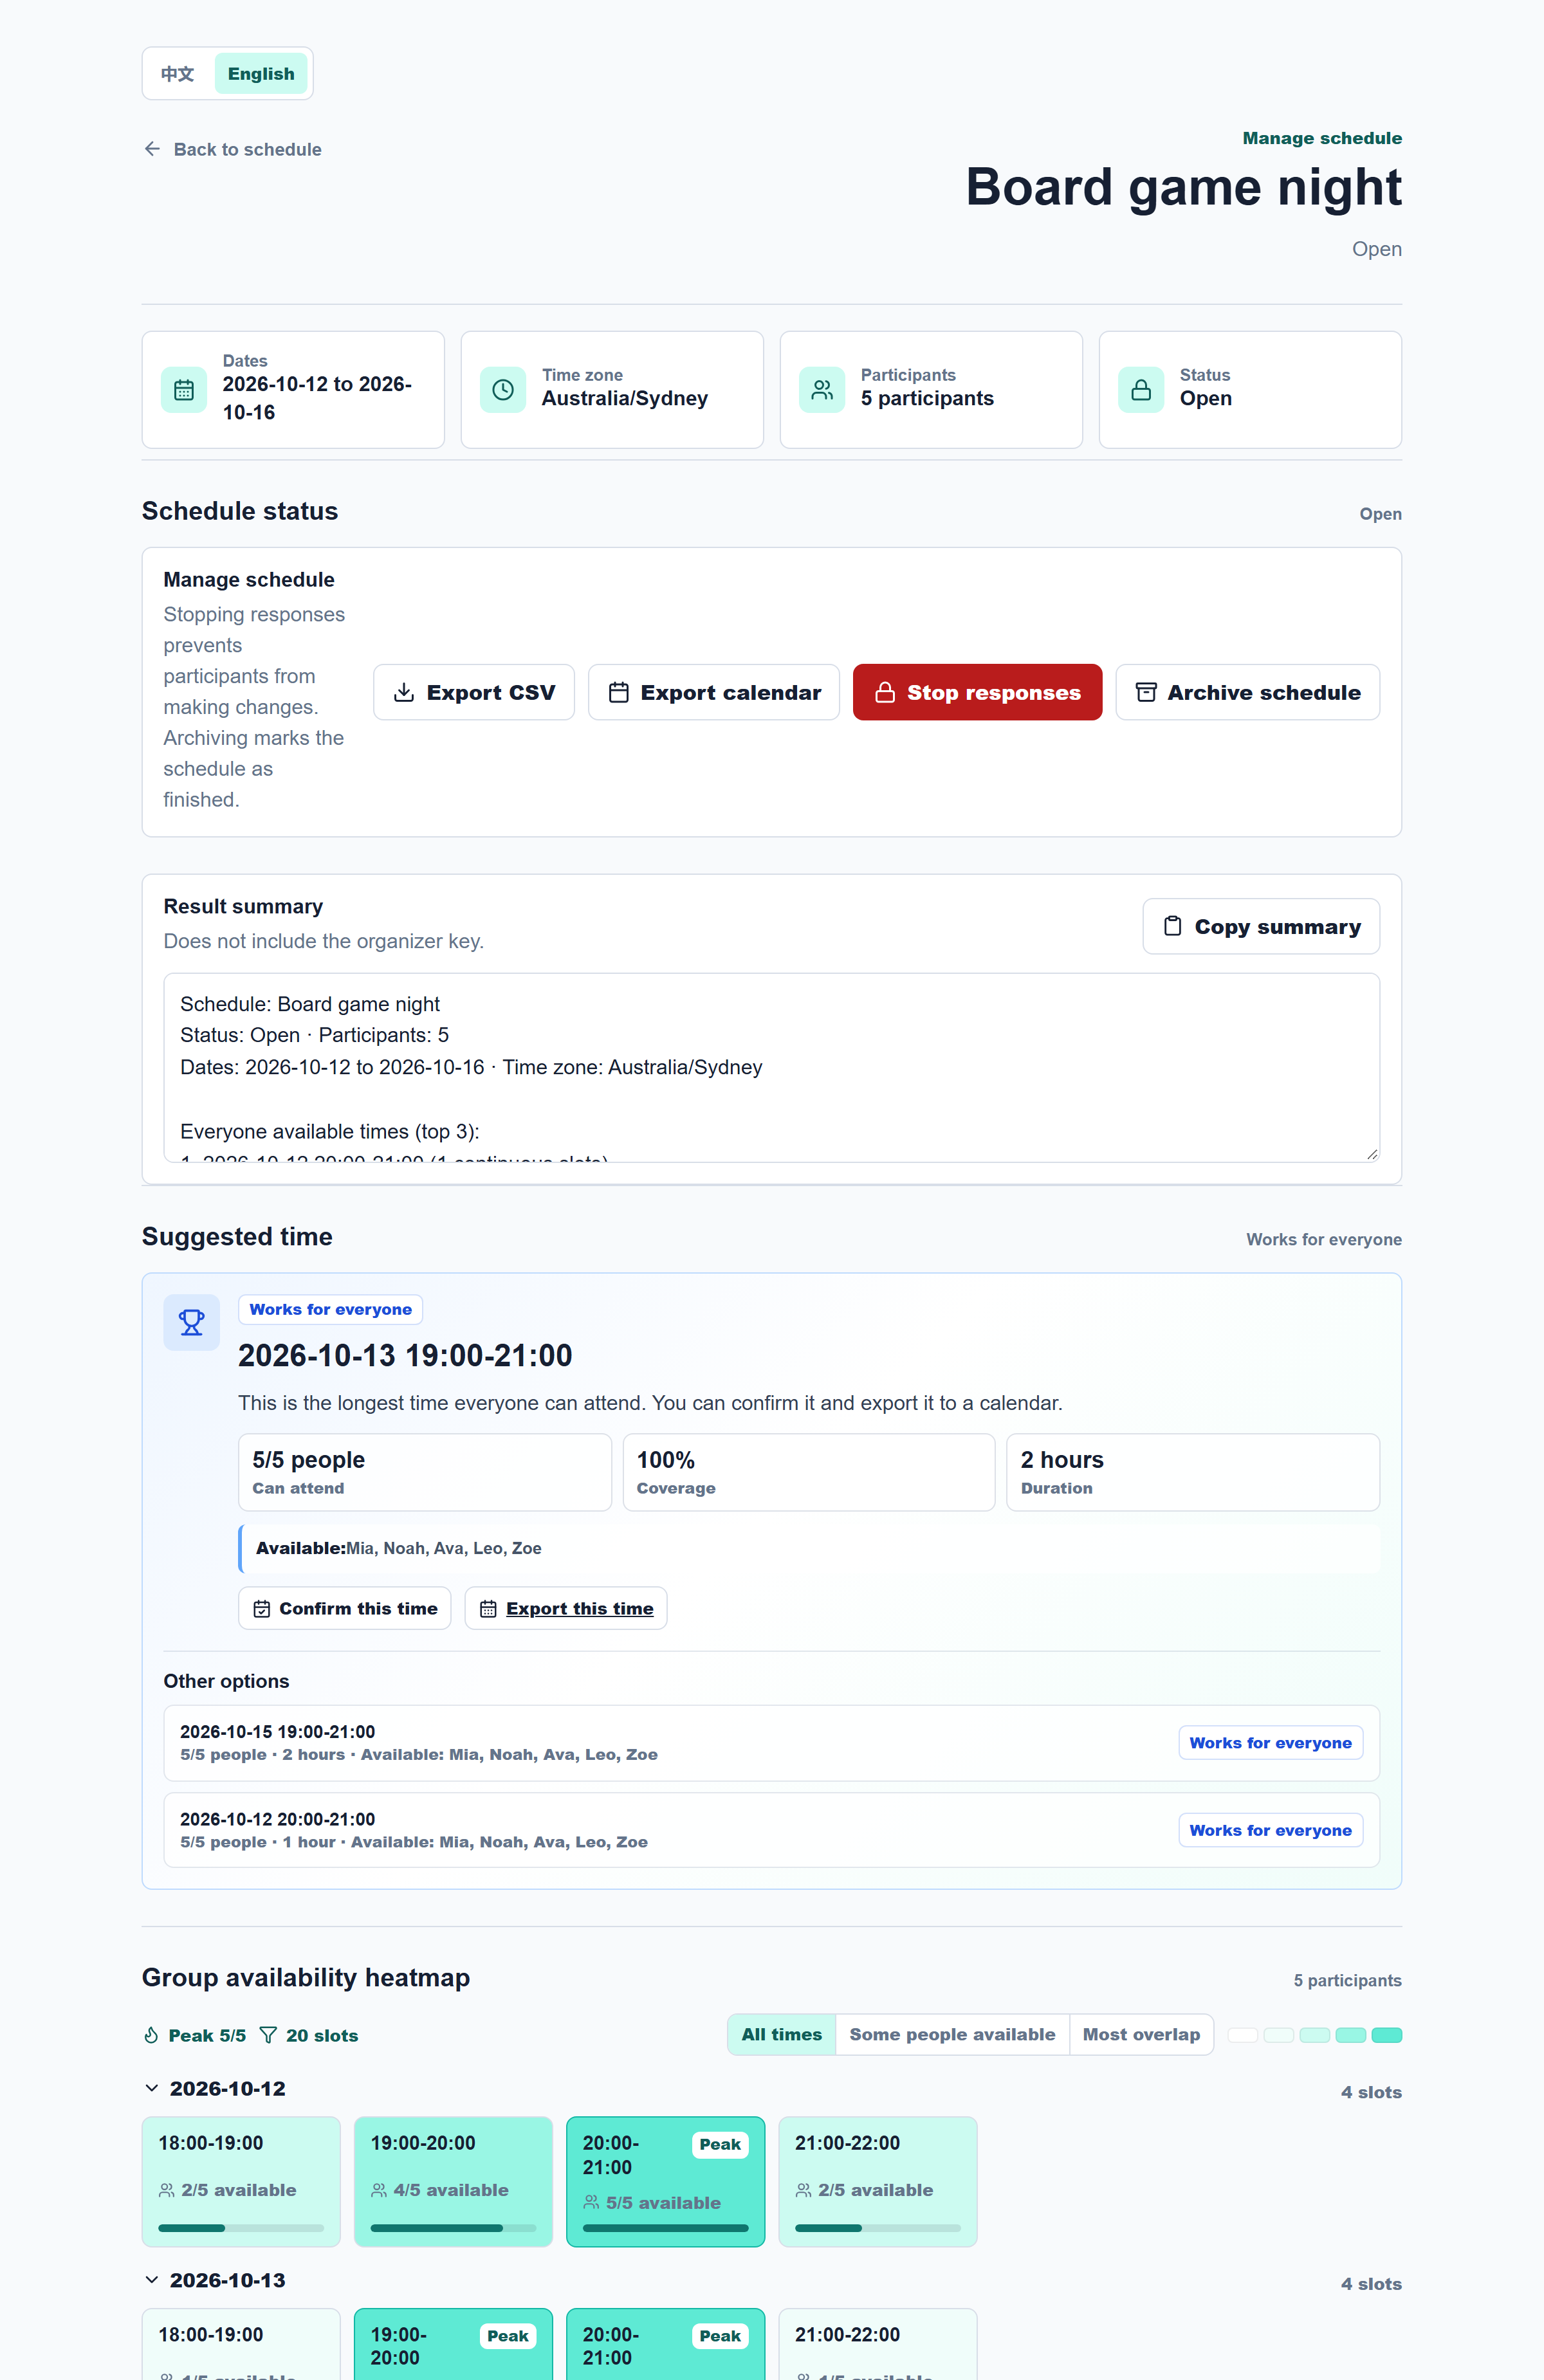Viewport: 1544px width, 2380px height.
Task: Collapse the 2026-10-13 date group
Action: (152, 2280)
